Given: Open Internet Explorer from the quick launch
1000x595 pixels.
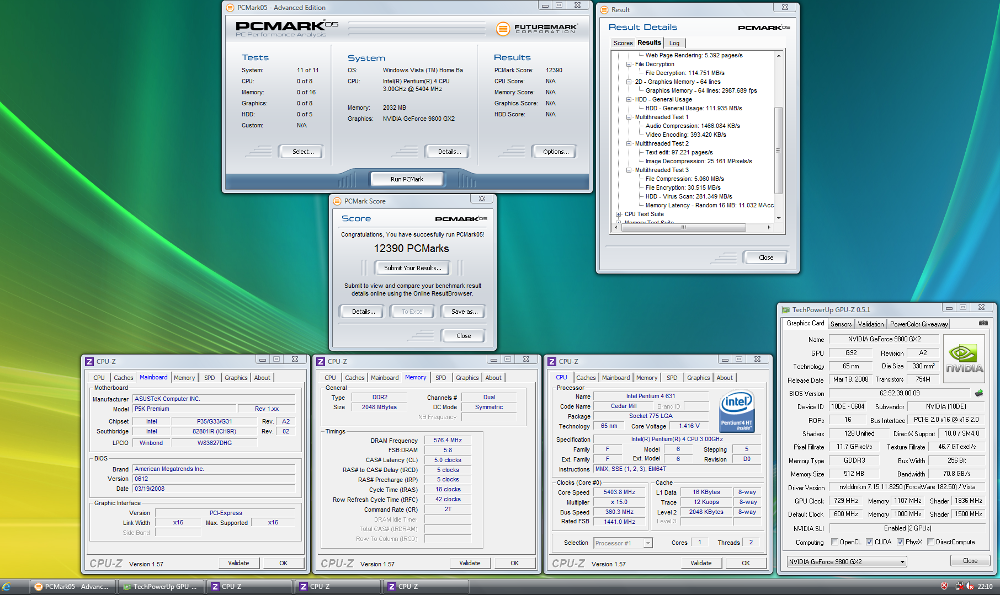Looking at the screenshot, I should (x=6, y=587).
